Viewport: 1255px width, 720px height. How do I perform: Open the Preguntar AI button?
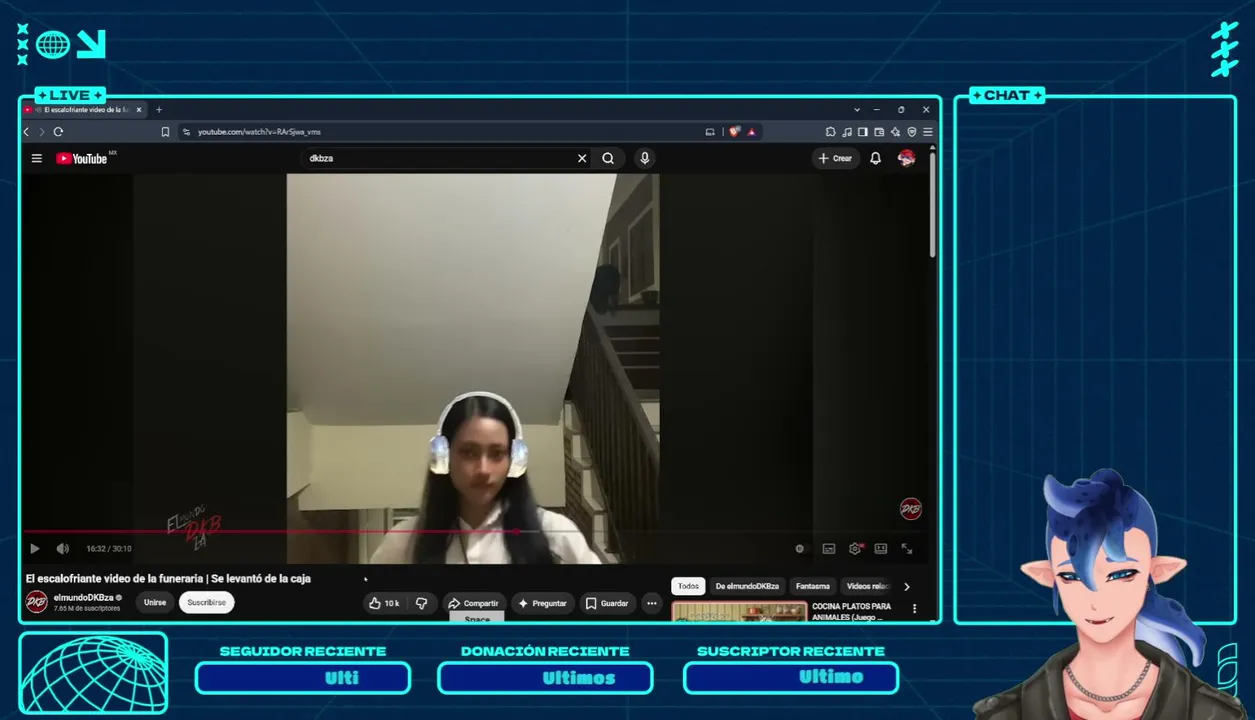click(543, 603)
